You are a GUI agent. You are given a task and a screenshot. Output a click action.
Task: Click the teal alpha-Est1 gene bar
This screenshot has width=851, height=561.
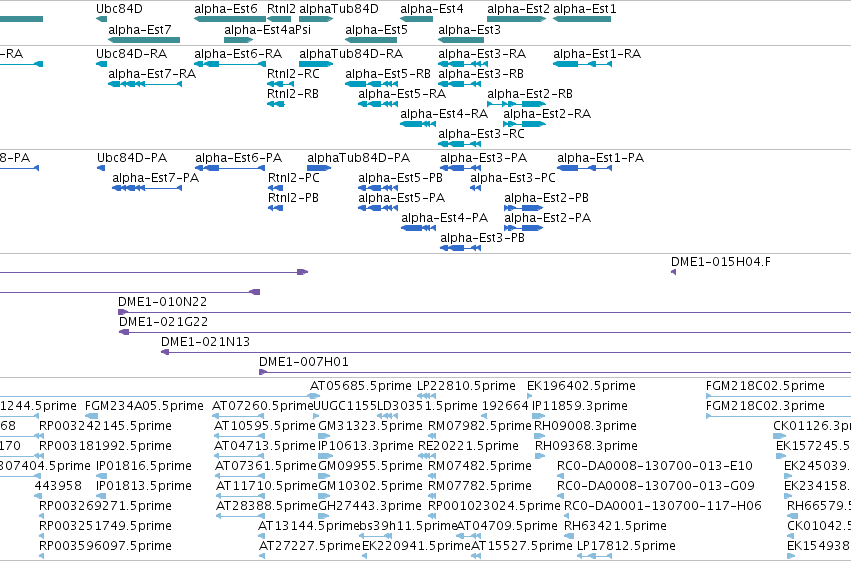[582, 19]
